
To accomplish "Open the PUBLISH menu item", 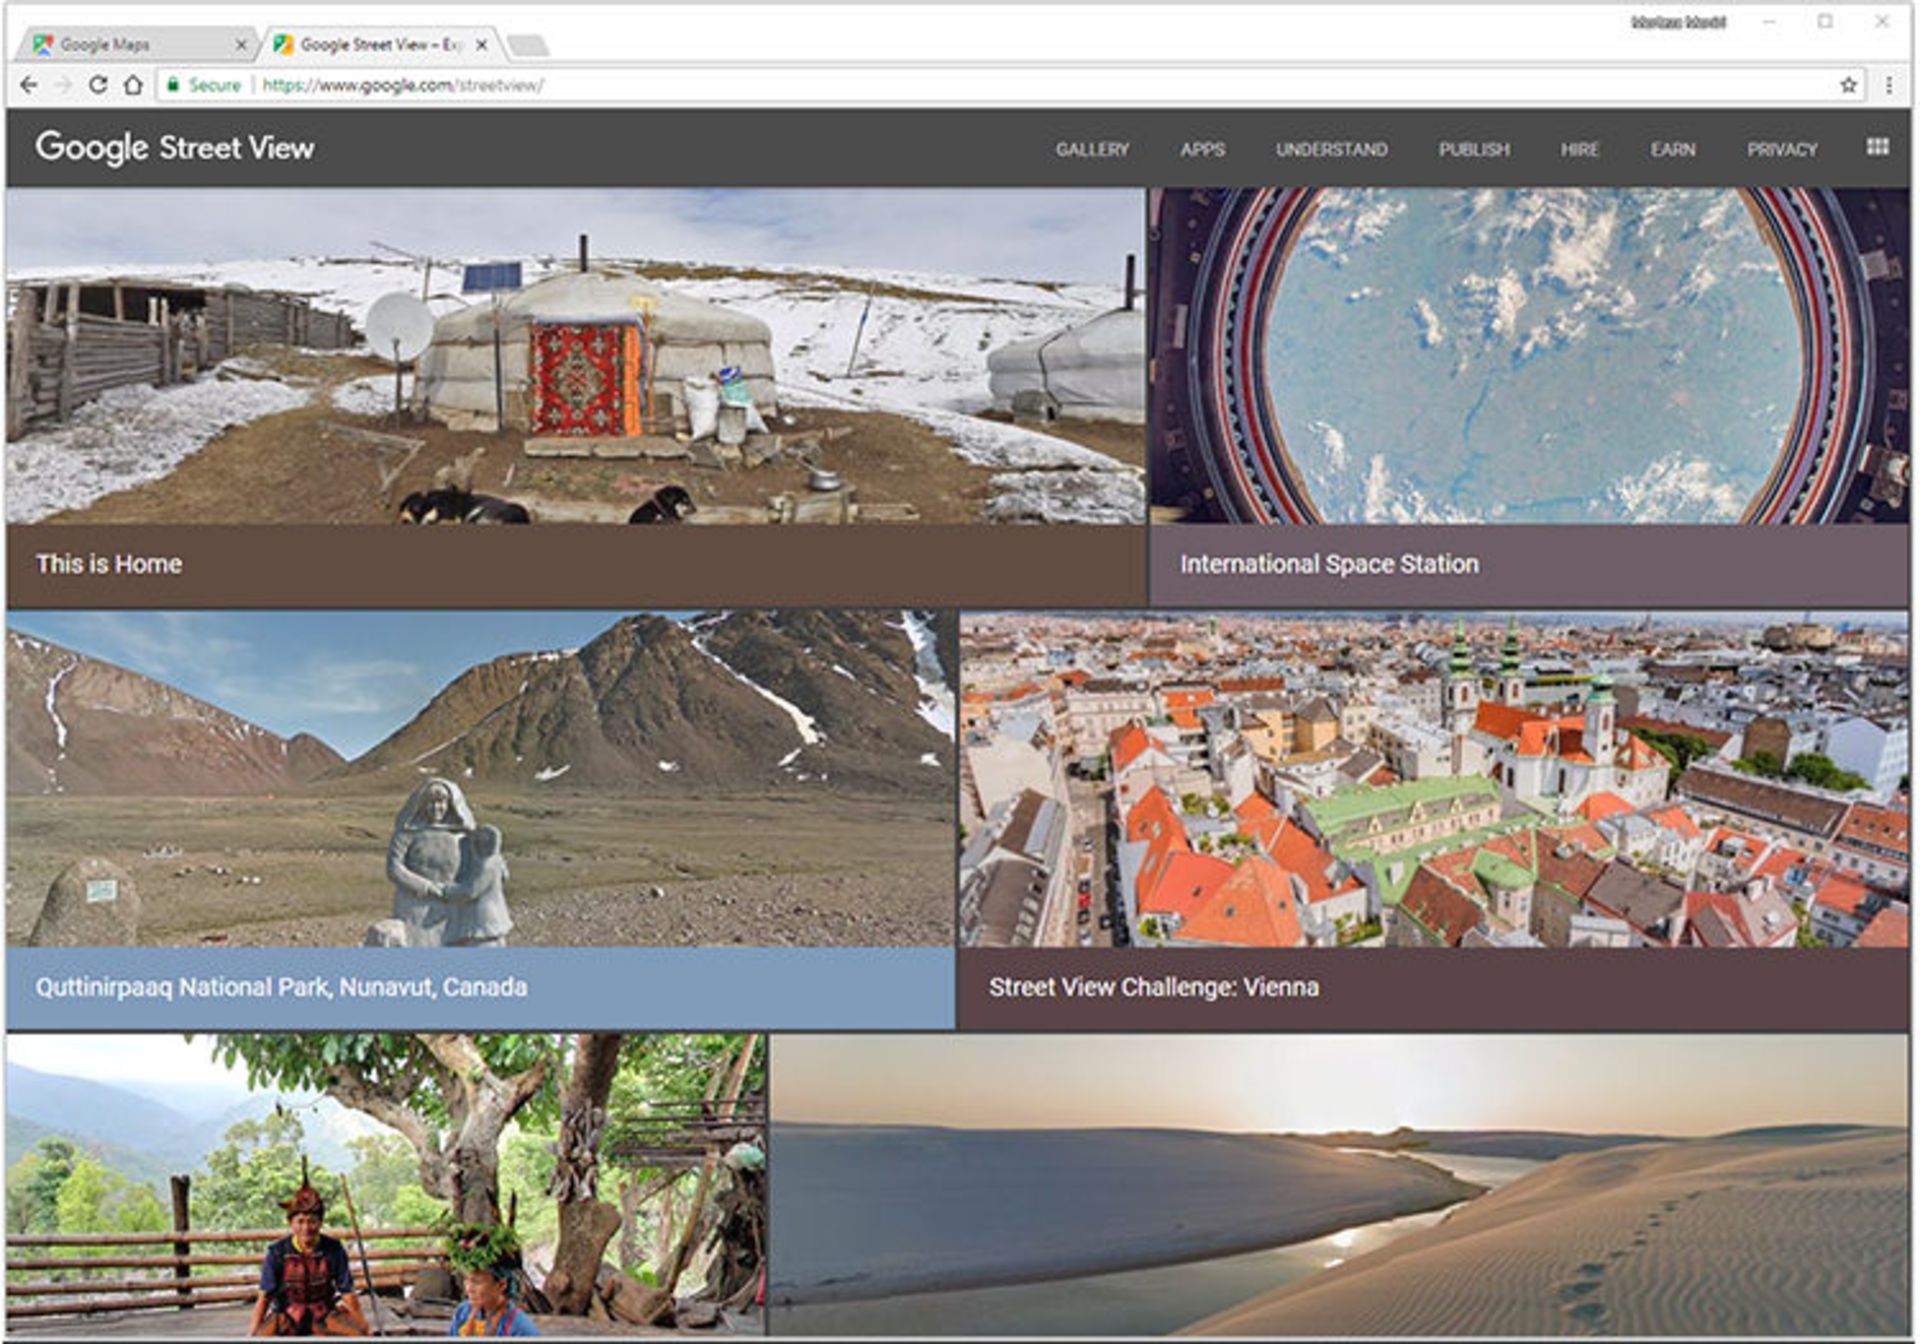I will point(1474,149).
